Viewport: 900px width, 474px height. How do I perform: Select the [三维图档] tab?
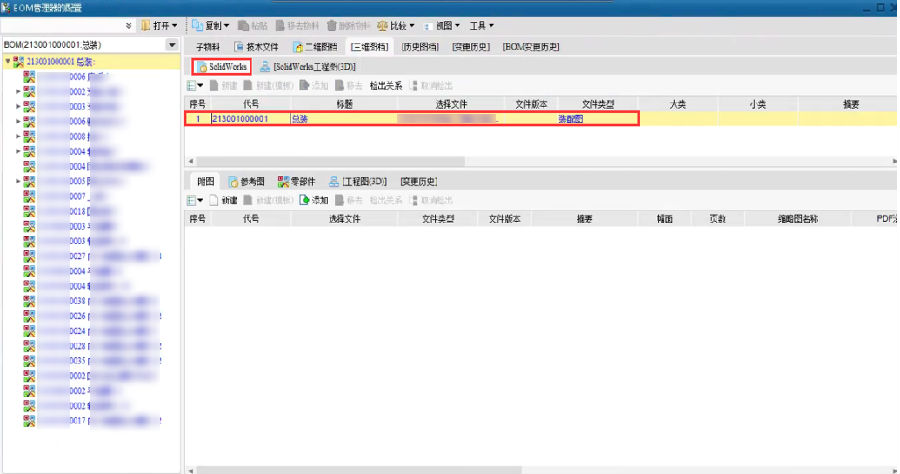tap(369, 47)
